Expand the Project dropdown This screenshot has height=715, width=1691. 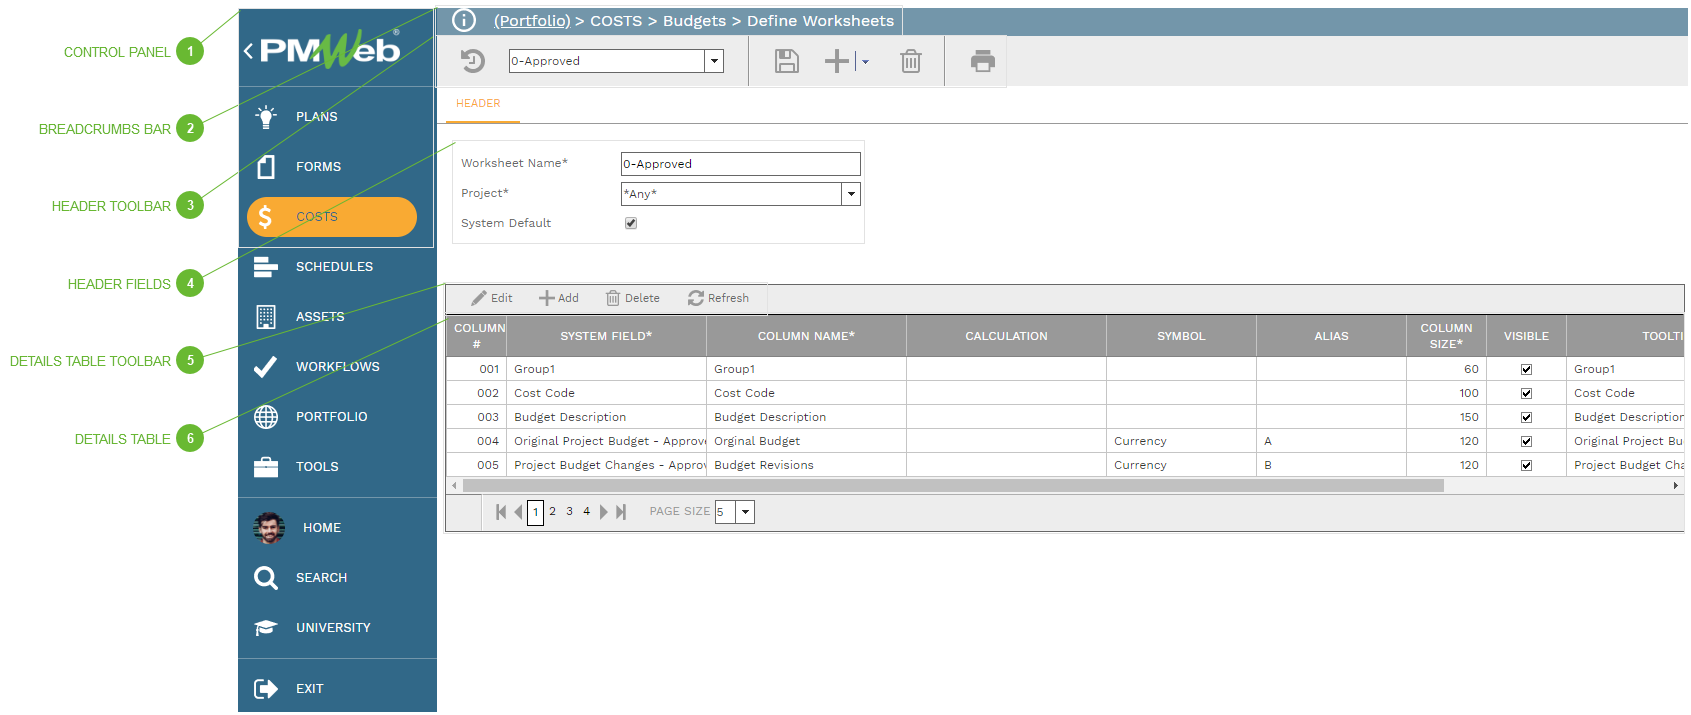[x=851, y=194]
